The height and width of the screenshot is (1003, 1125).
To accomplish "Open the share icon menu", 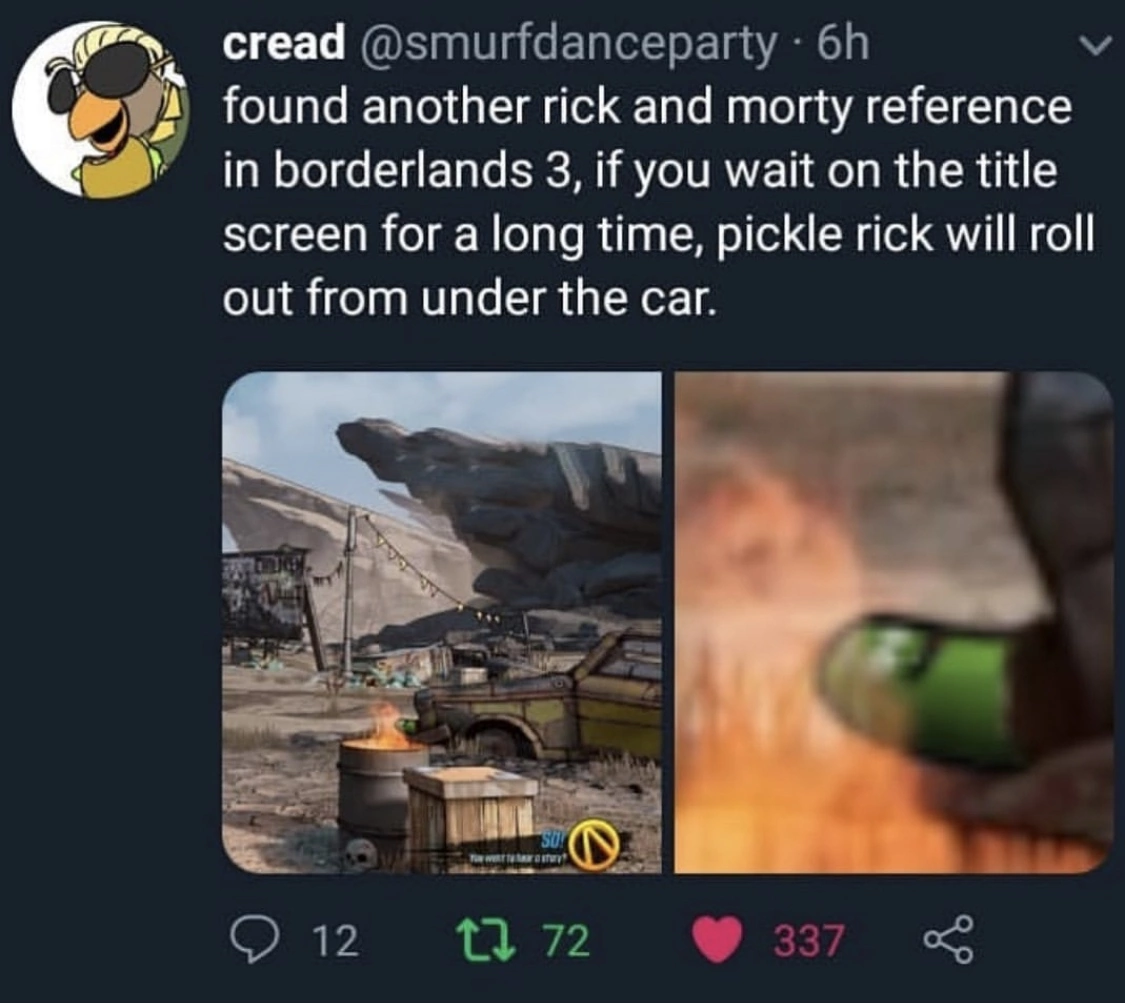I will coord(948,939).
